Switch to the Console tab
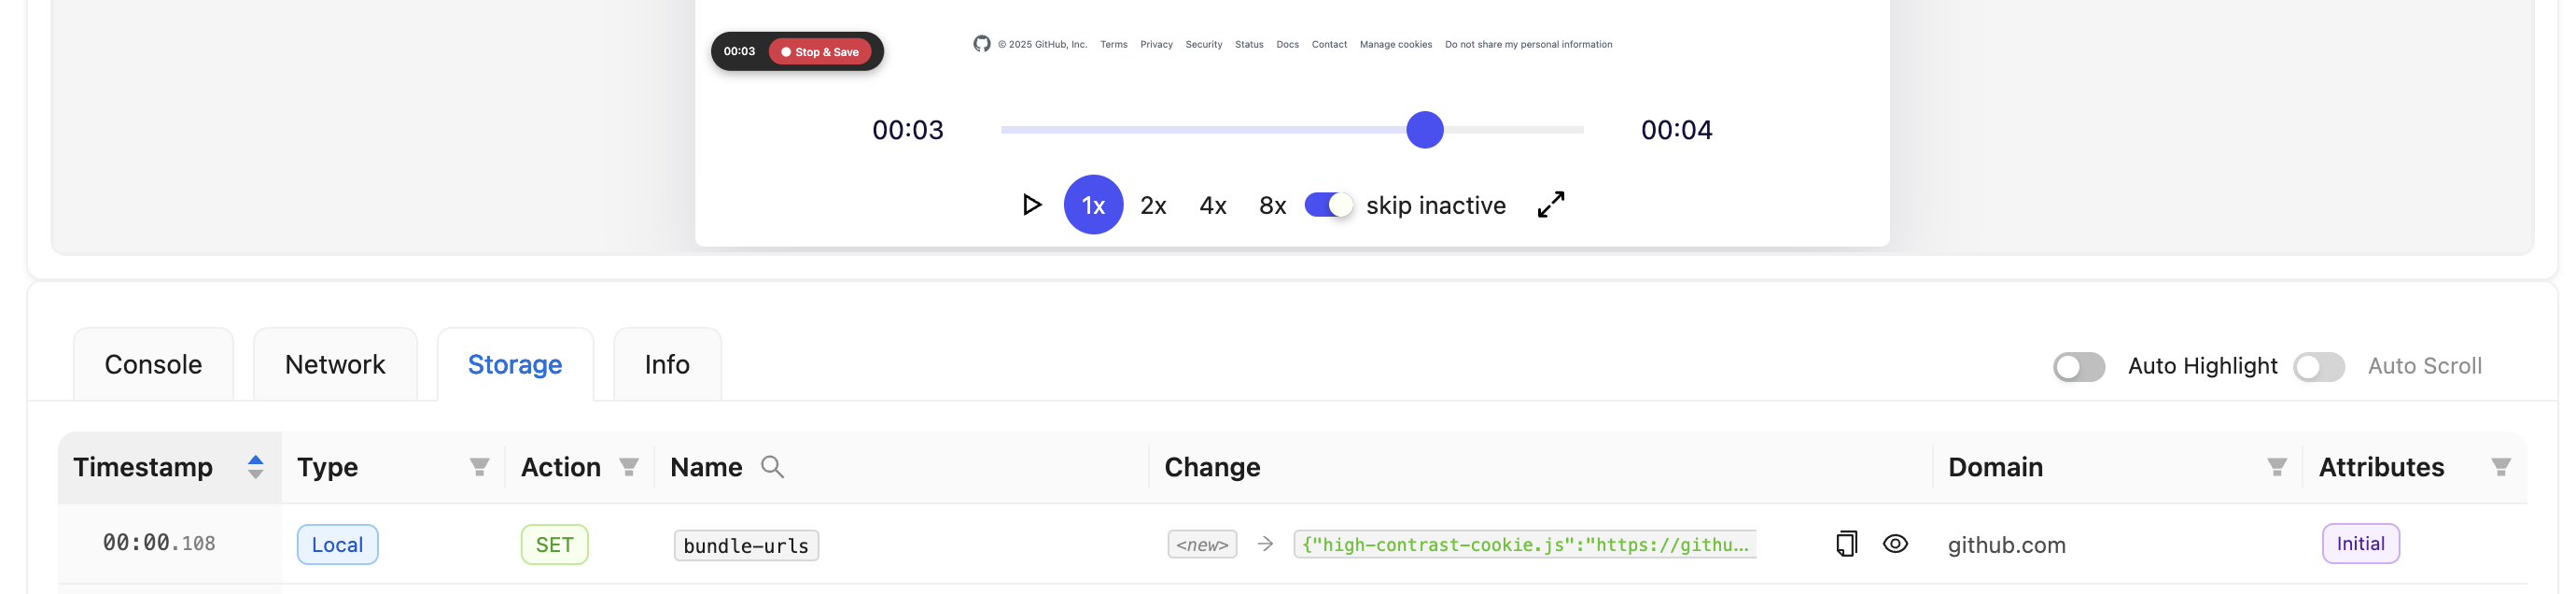 [x=153, y=365]
